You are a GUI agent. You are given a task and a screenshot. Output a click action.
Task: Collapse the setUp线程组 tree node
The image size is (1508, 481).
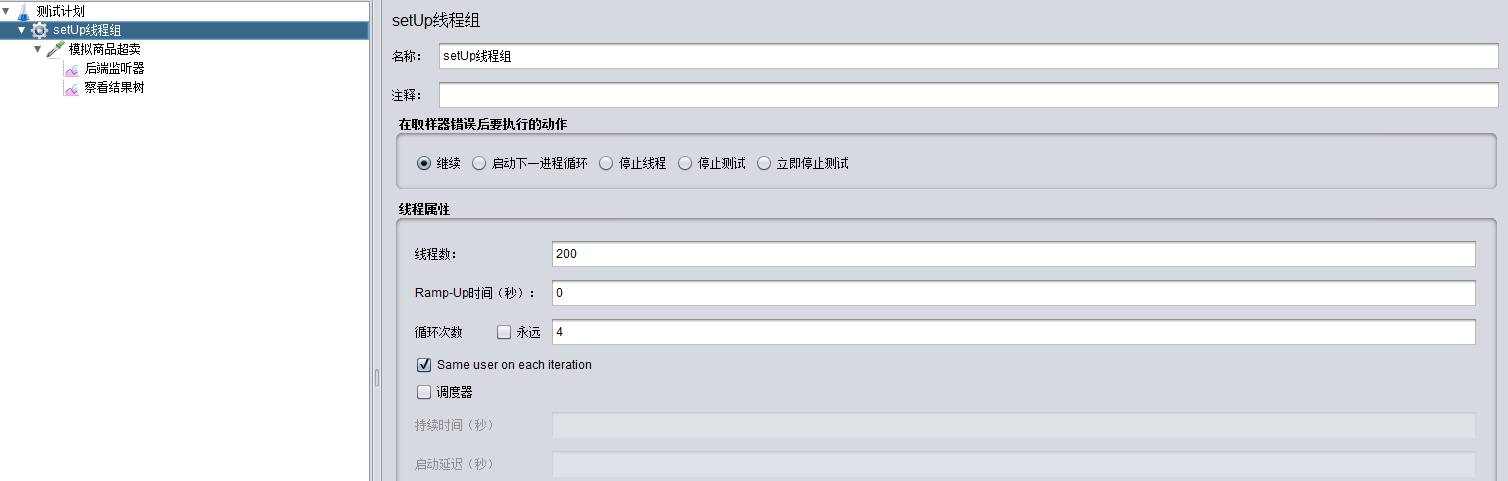(x=21, y=30)
